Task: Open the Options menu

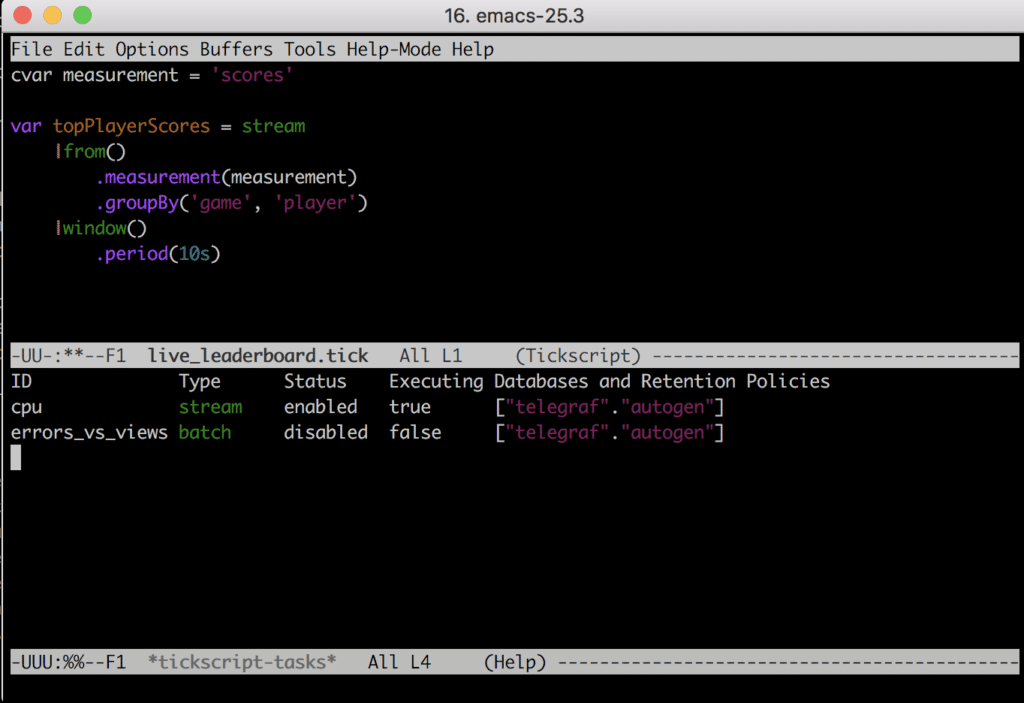Action: [151, 49]
